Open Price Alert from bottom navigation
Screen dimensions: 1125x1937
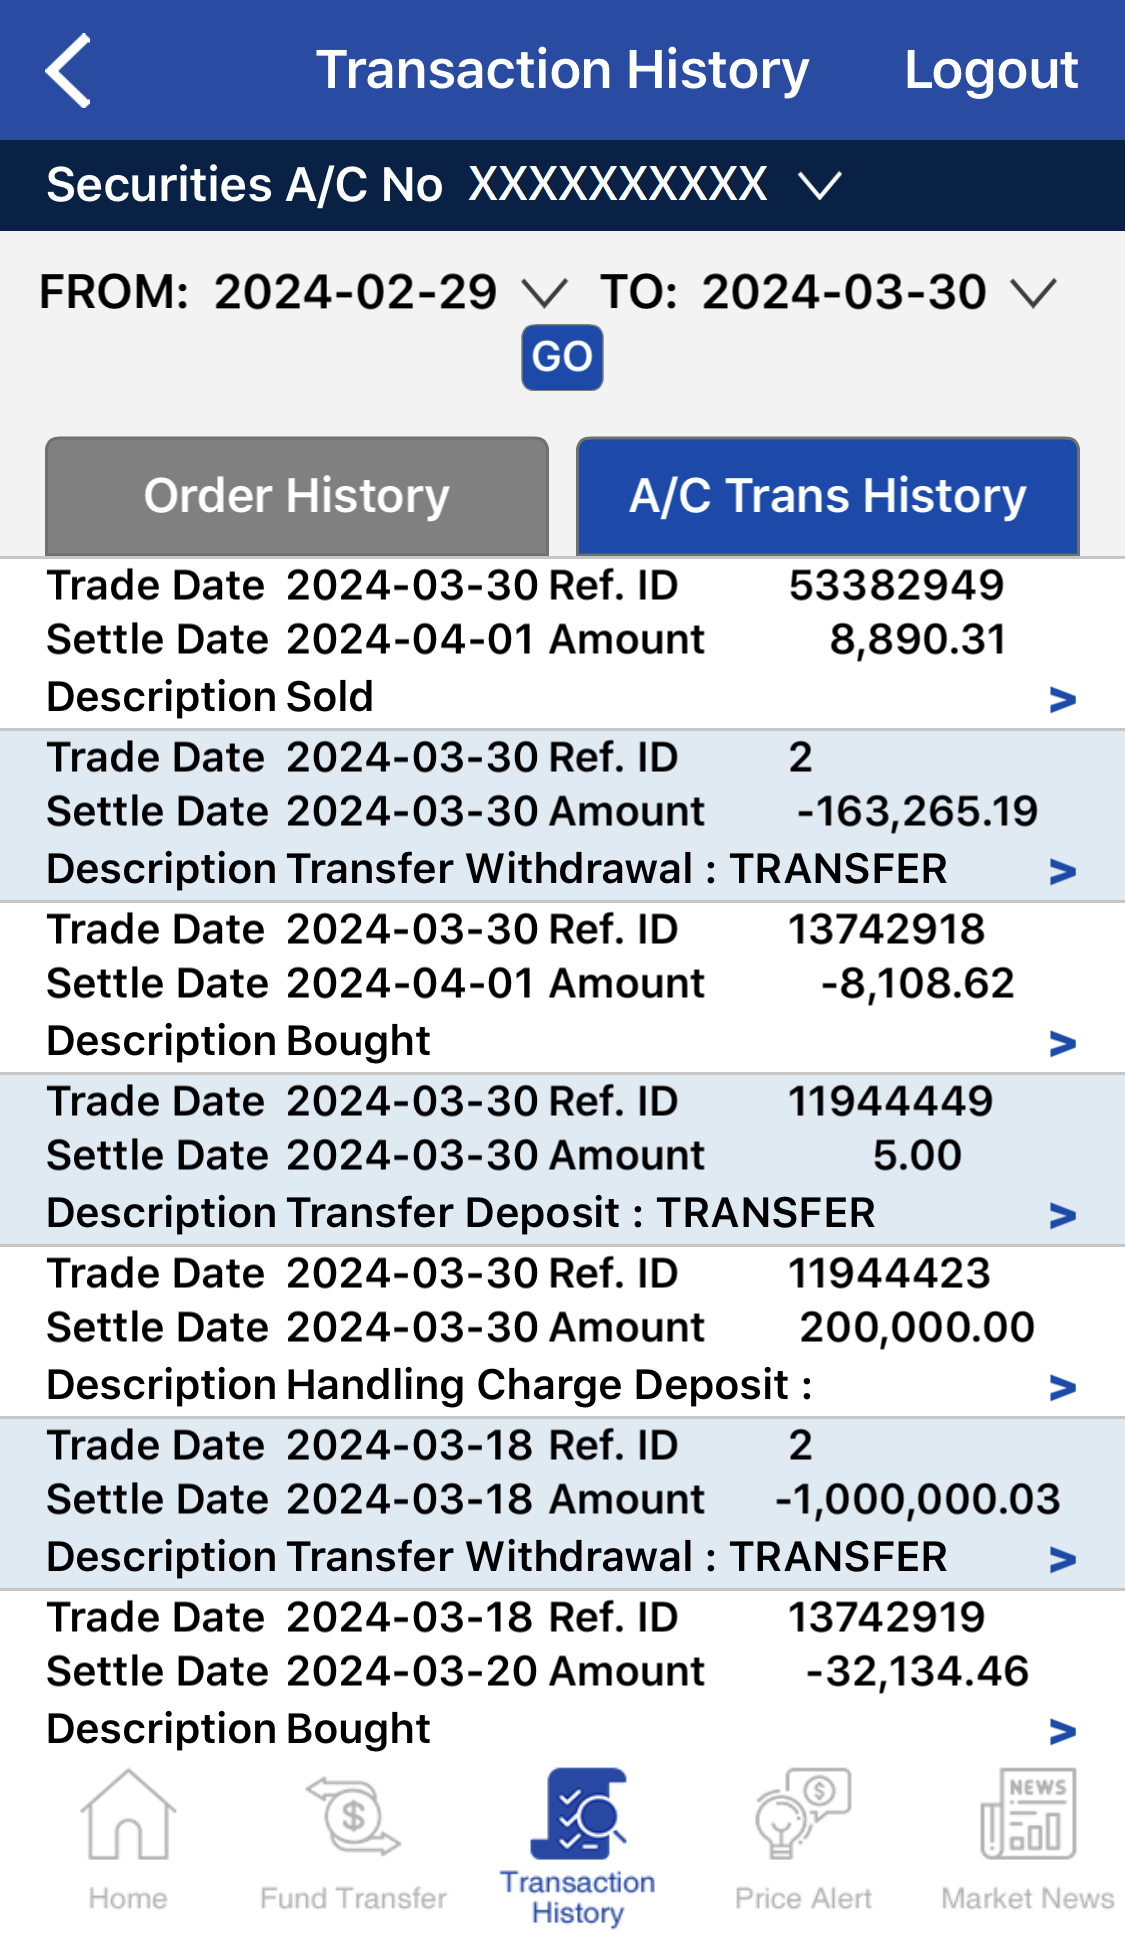point(803,1841)
